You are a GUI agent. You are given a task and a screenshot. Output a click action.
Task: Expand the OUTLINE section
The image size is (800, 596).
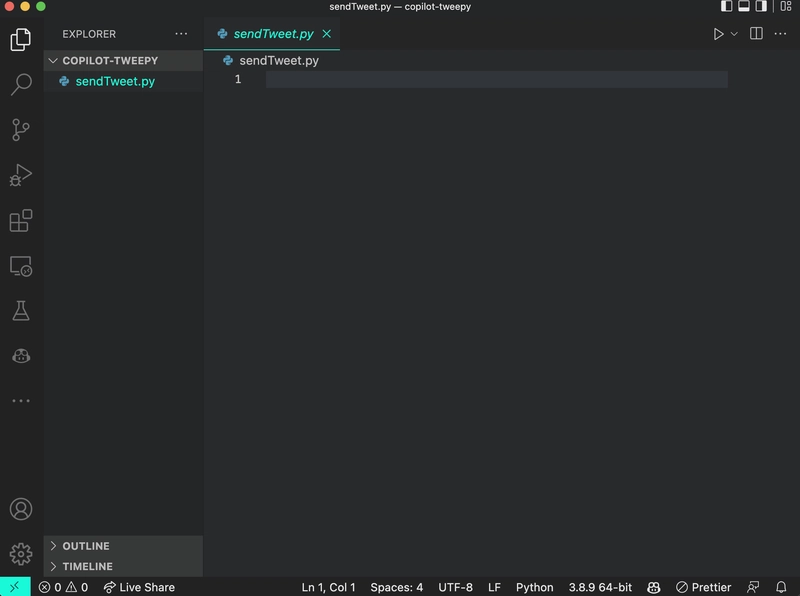86,546
